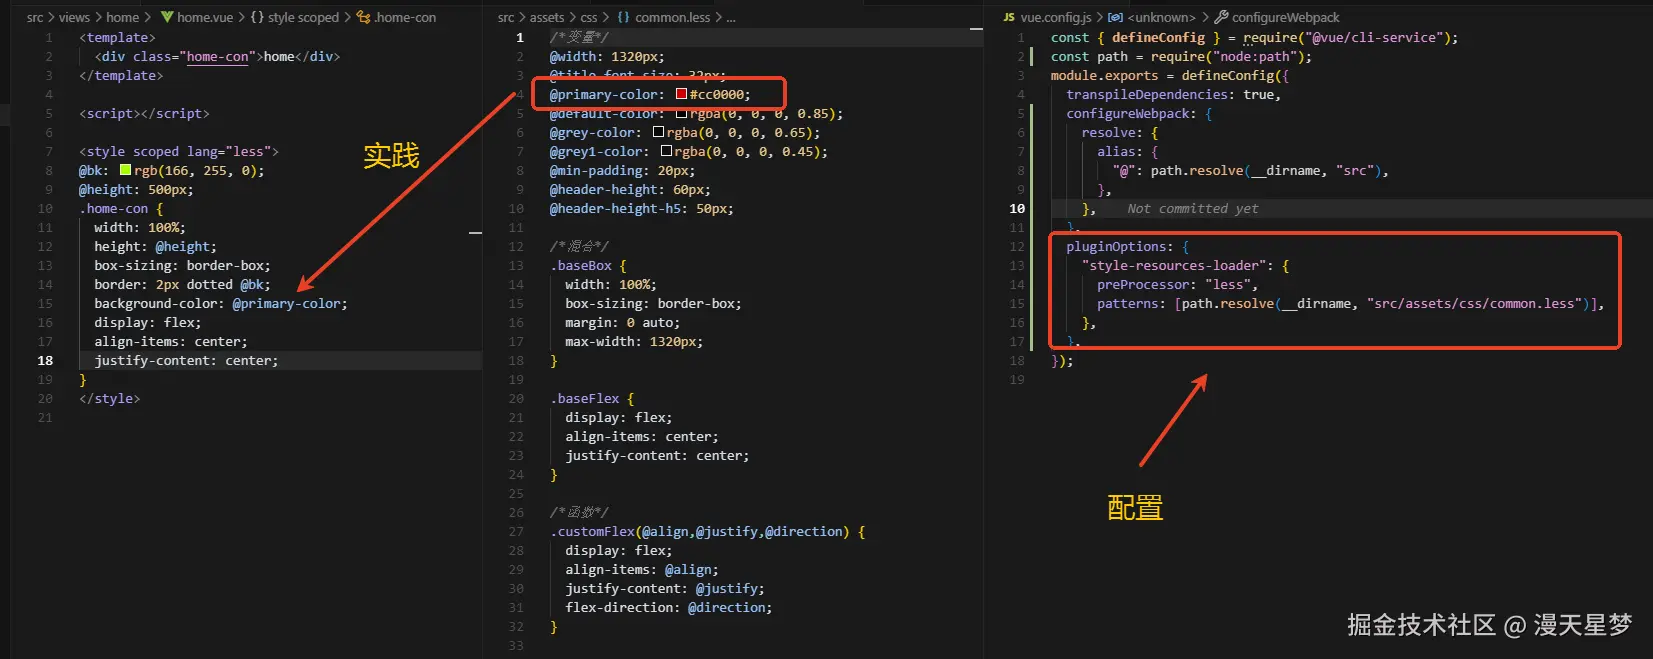Click 'alias: {' in vue.config.js

1127,151
